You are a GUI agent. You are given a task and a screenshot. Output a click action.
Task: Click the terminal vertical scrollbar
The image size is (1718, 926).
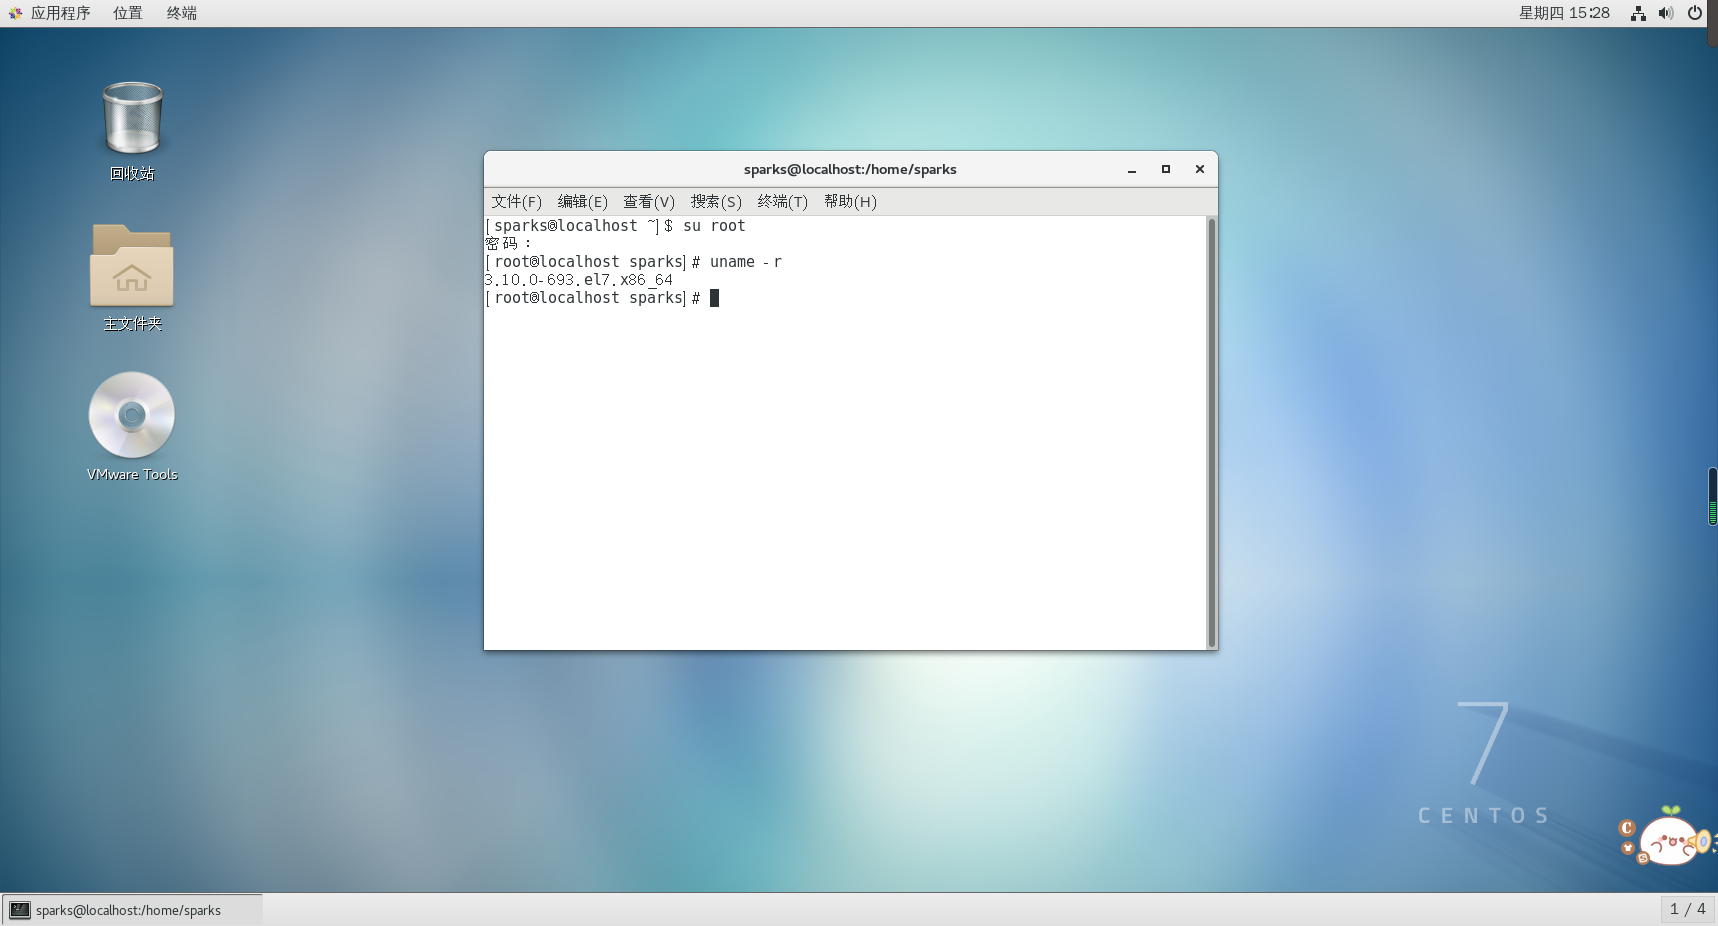(1212, 432)
